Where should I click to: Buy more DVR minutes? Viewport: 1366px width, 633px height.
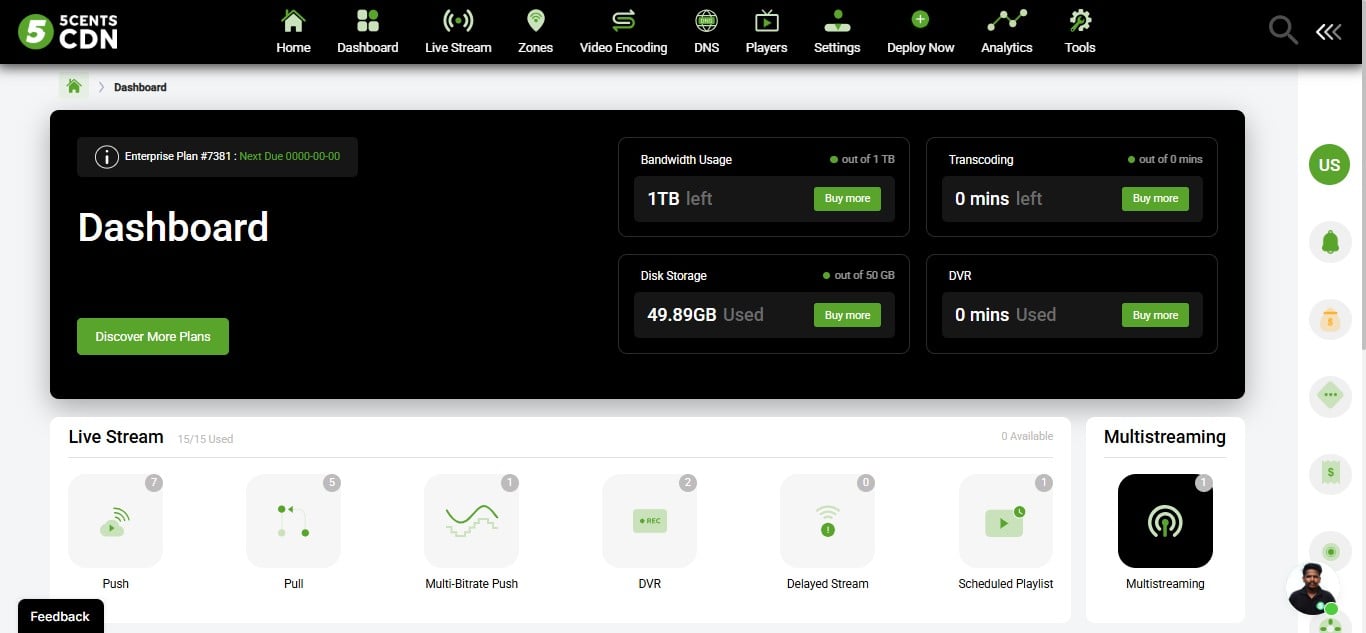tap(1155, 315)
